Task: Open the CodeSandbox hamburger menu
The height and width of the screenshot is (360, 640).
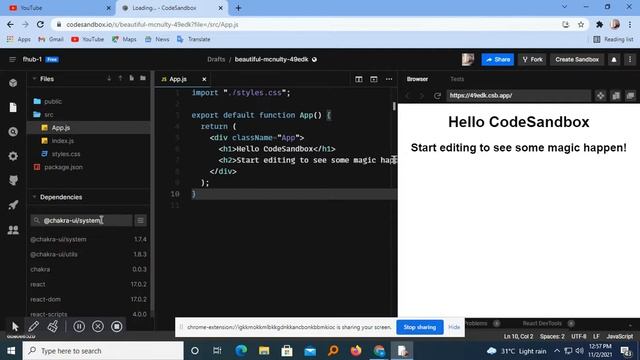Action: click(12, 60)
